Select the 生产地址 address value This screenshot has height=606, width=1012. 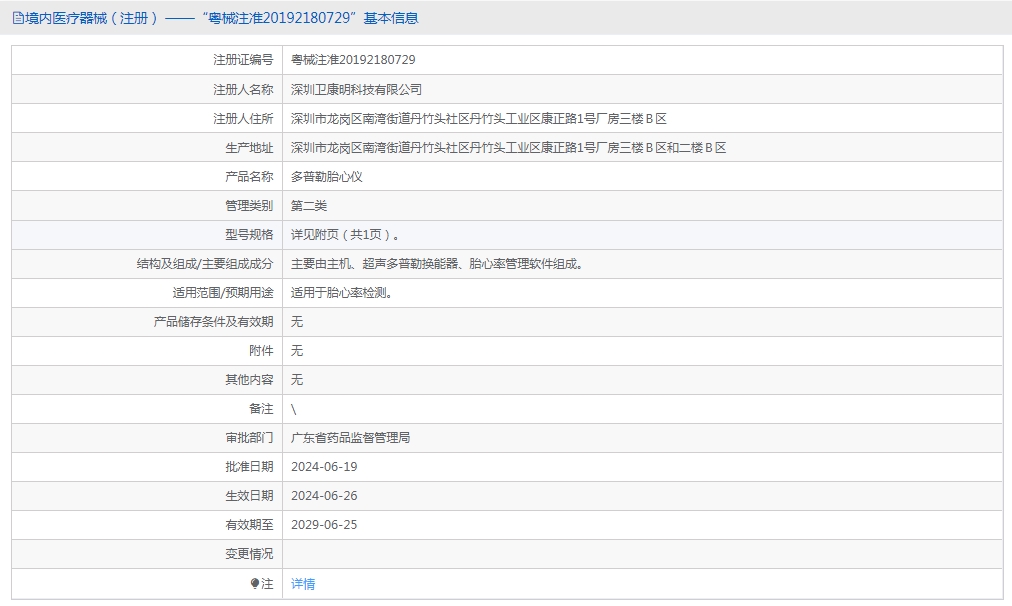[508, 147]
